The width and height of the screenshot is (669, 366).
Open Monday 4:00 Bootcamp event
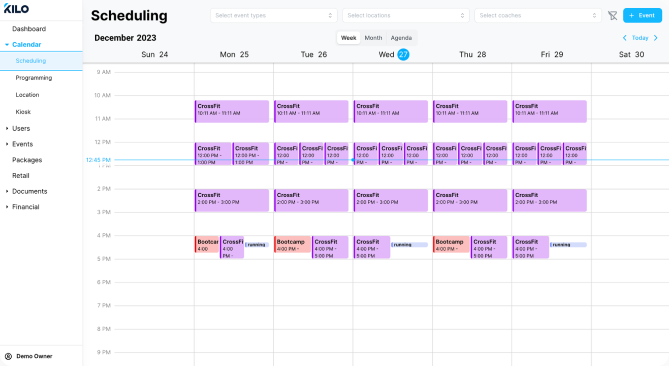click(x=207, y=244)
